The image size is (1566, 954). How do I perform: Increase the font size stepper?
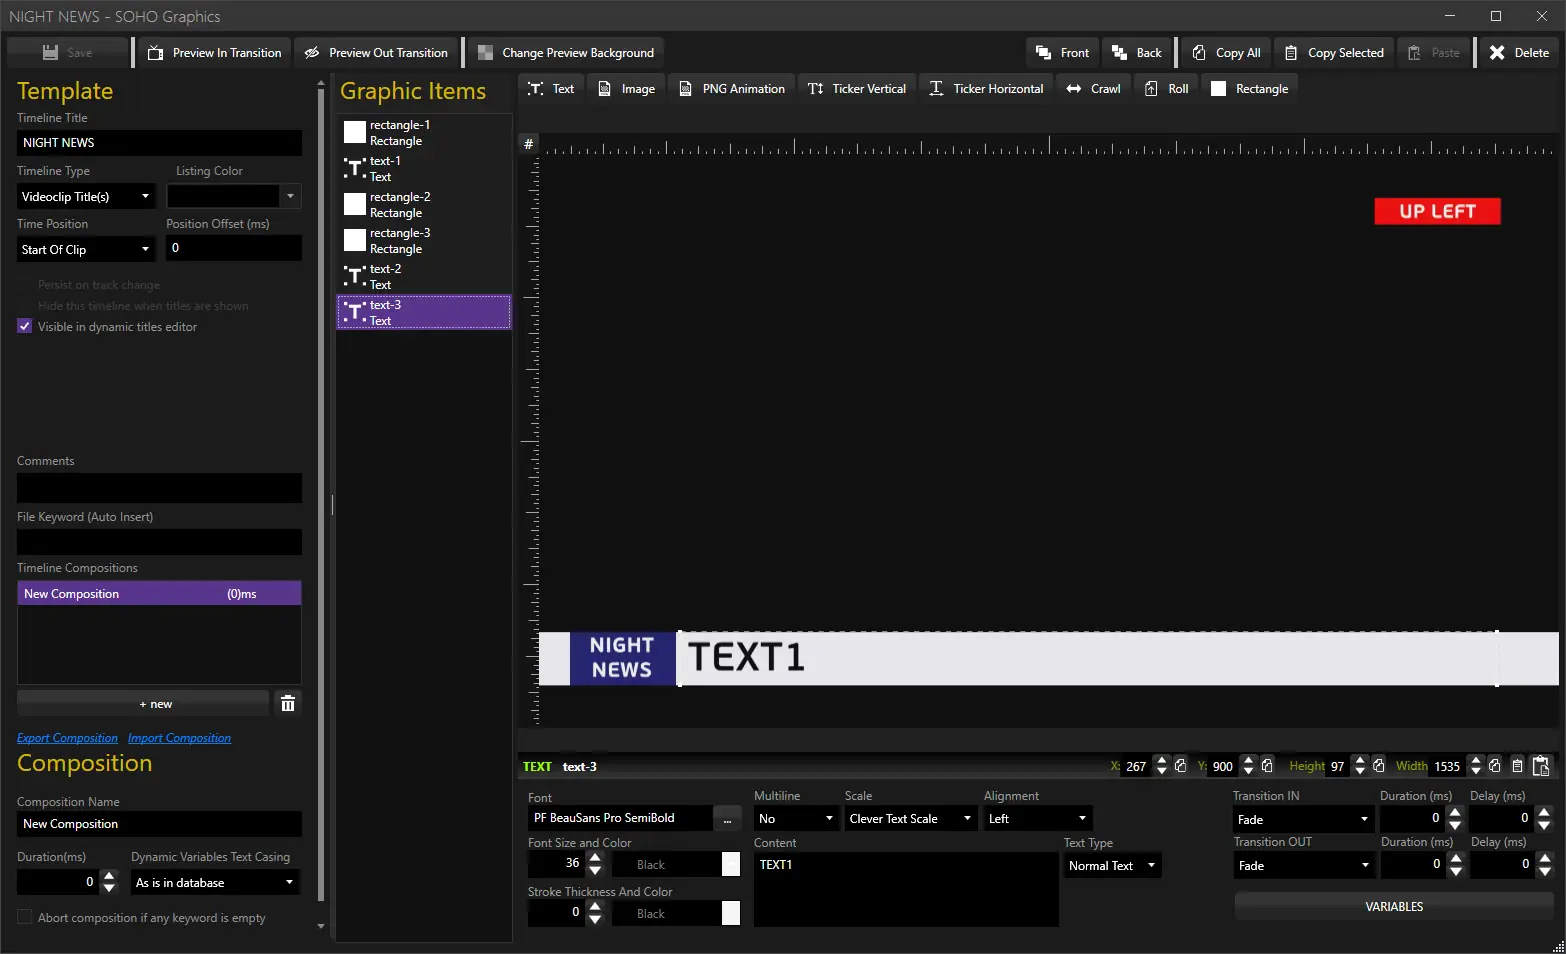[x=595, y=858]
